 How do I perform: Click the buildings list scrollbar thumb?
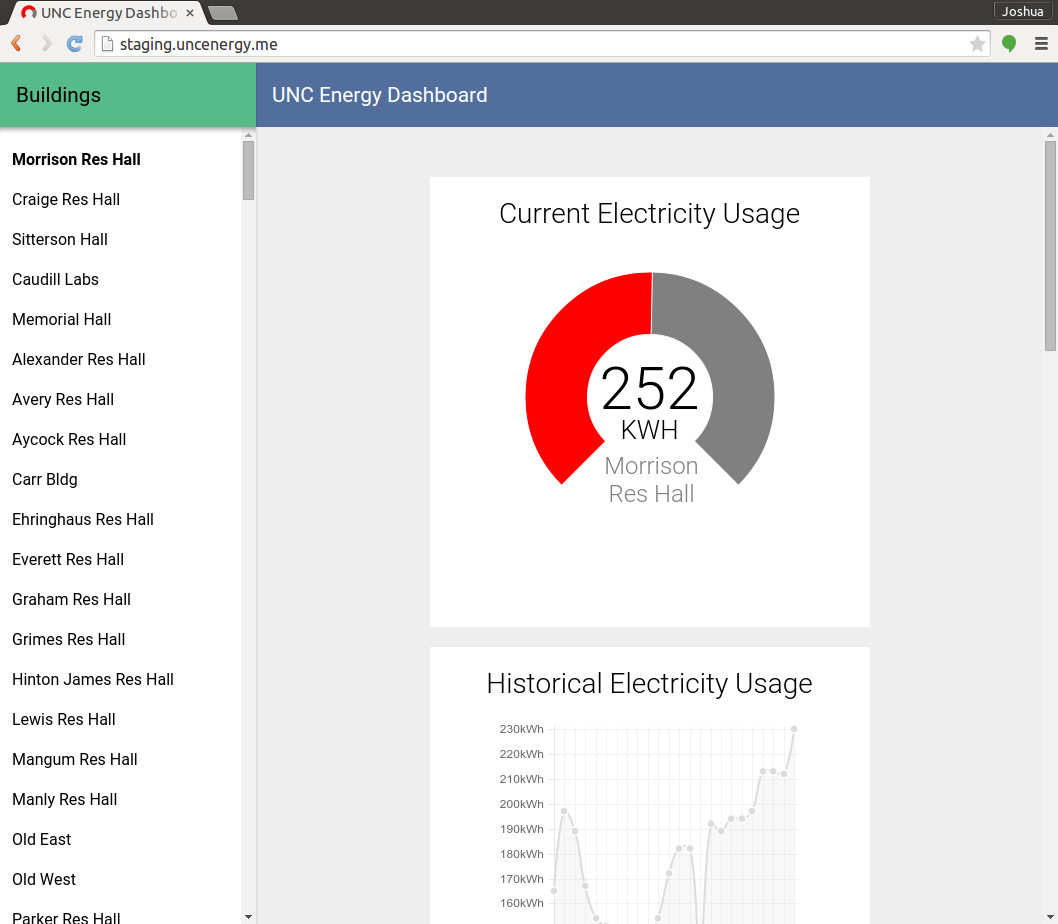pos(248,170)
